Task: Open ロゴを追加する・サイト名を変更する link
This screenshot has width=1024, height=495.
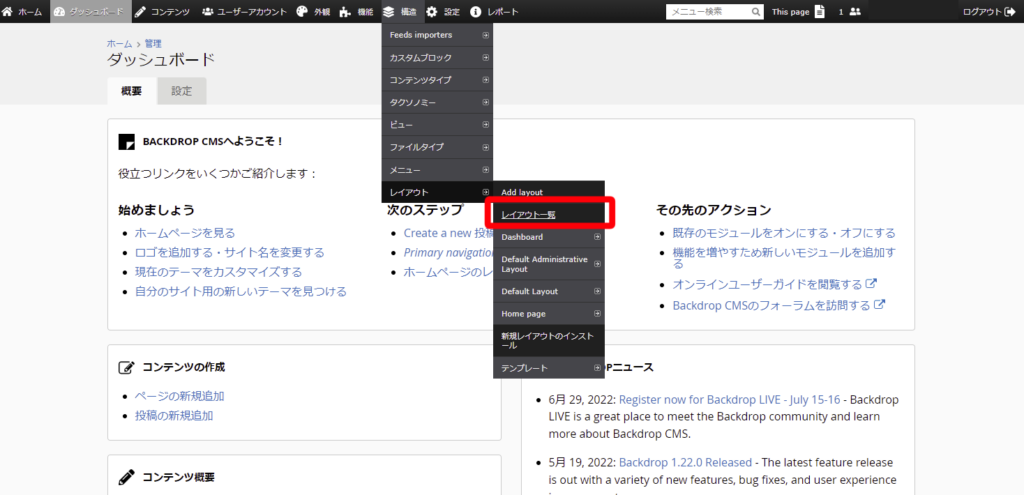Action: (229, 252)
